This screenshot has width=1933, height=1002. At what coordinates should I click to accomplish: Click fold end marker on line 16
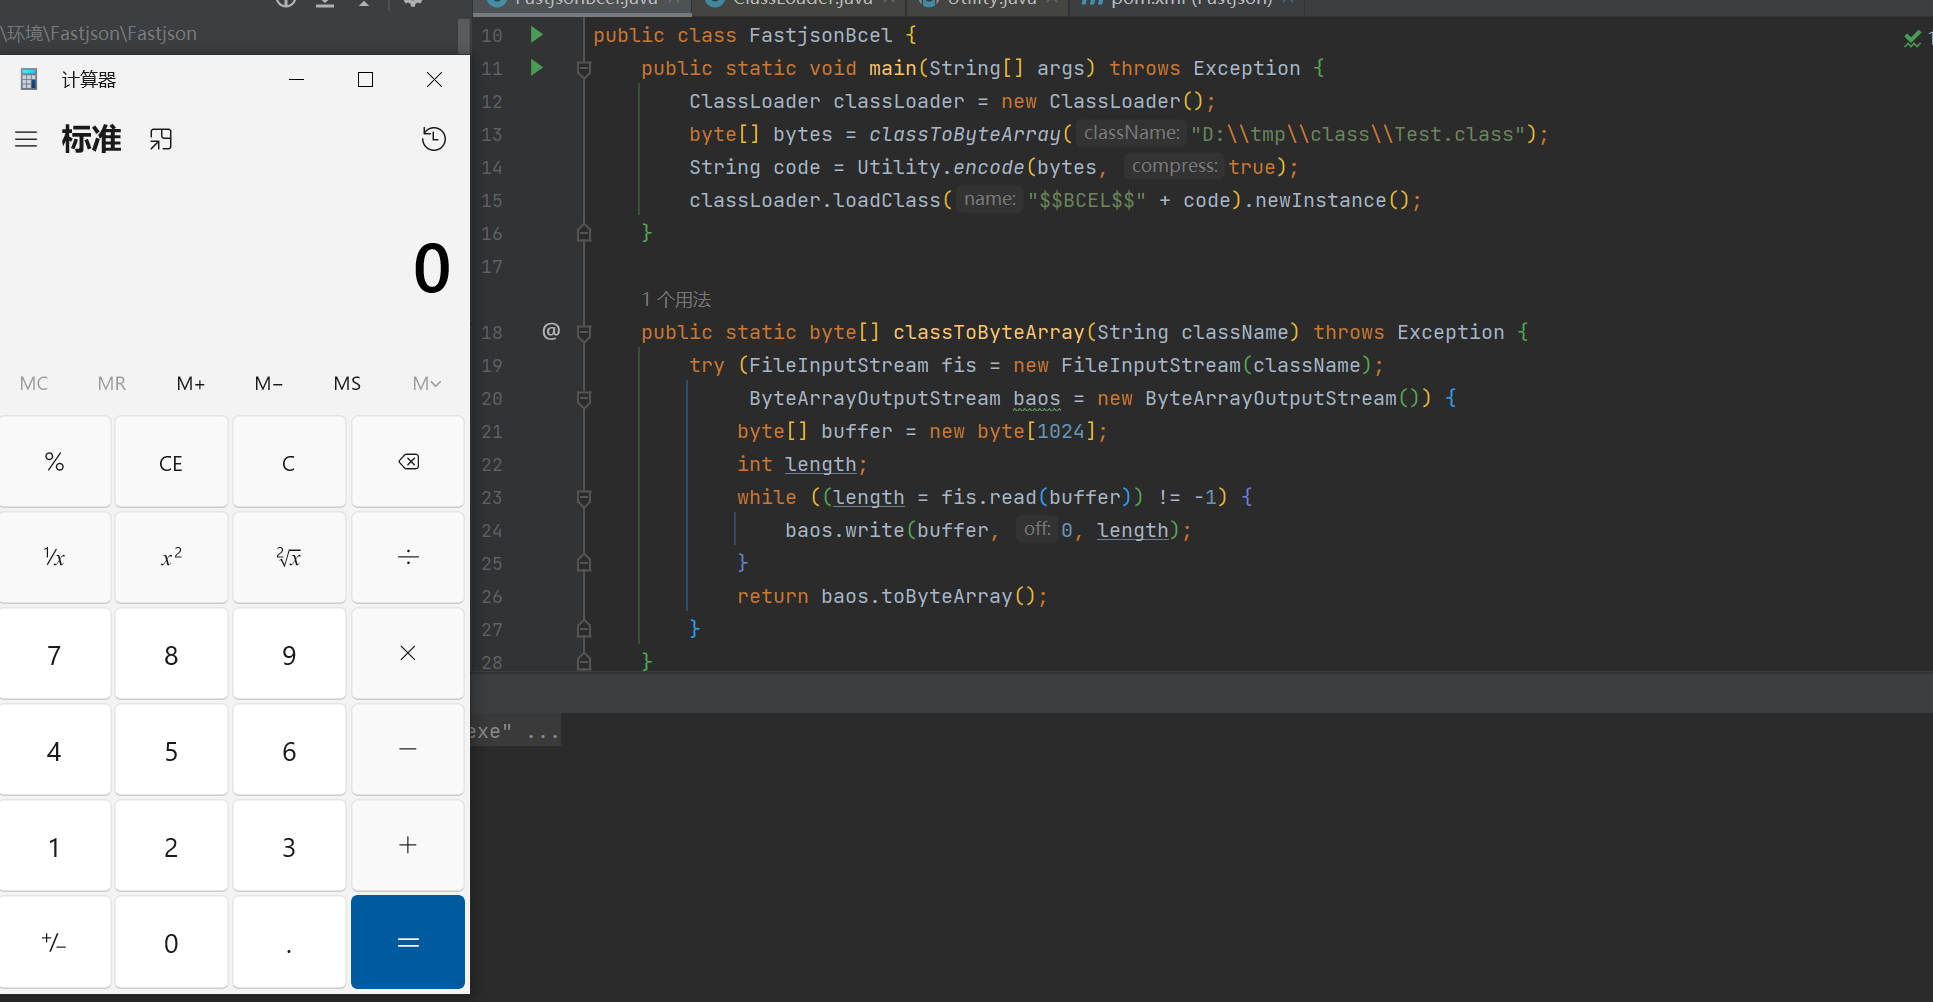[x=584, y=233]
